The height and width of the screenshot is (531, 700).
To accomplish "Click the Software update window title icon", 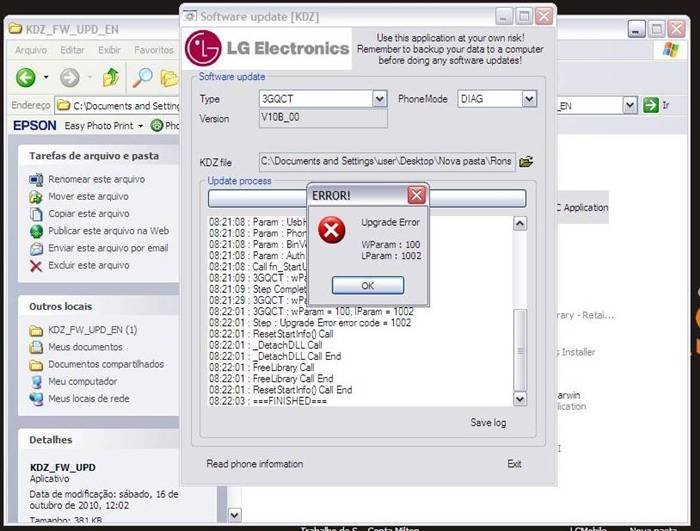I will 191,17.
